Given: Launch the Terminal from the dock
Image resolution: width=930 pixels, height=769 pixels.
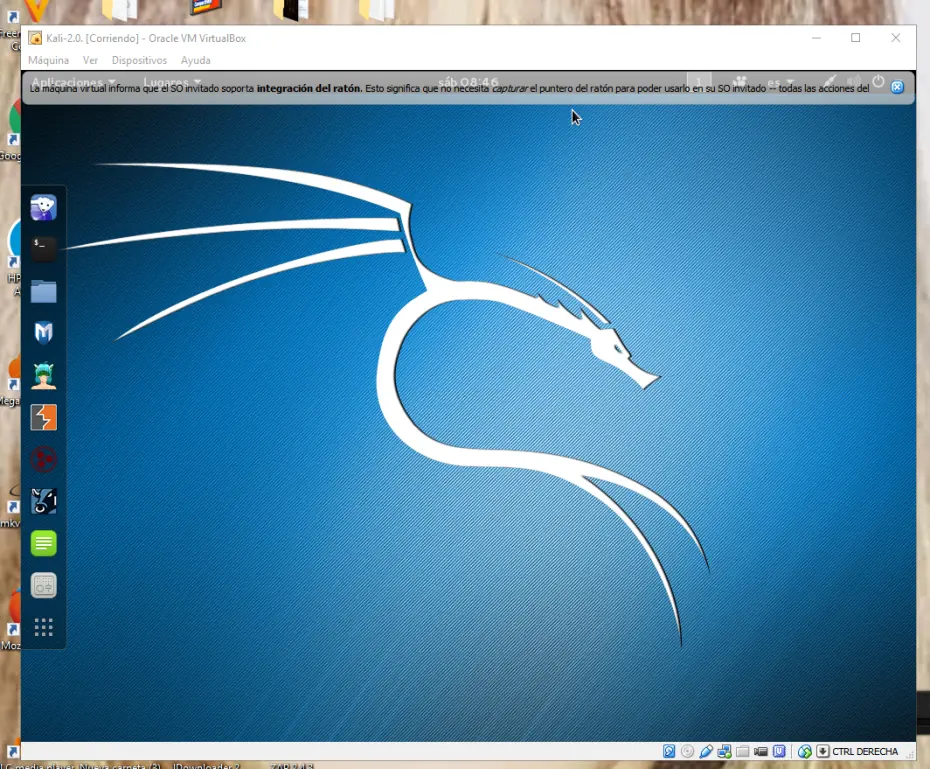Looking at the screenshot, I should coord(43,249).
